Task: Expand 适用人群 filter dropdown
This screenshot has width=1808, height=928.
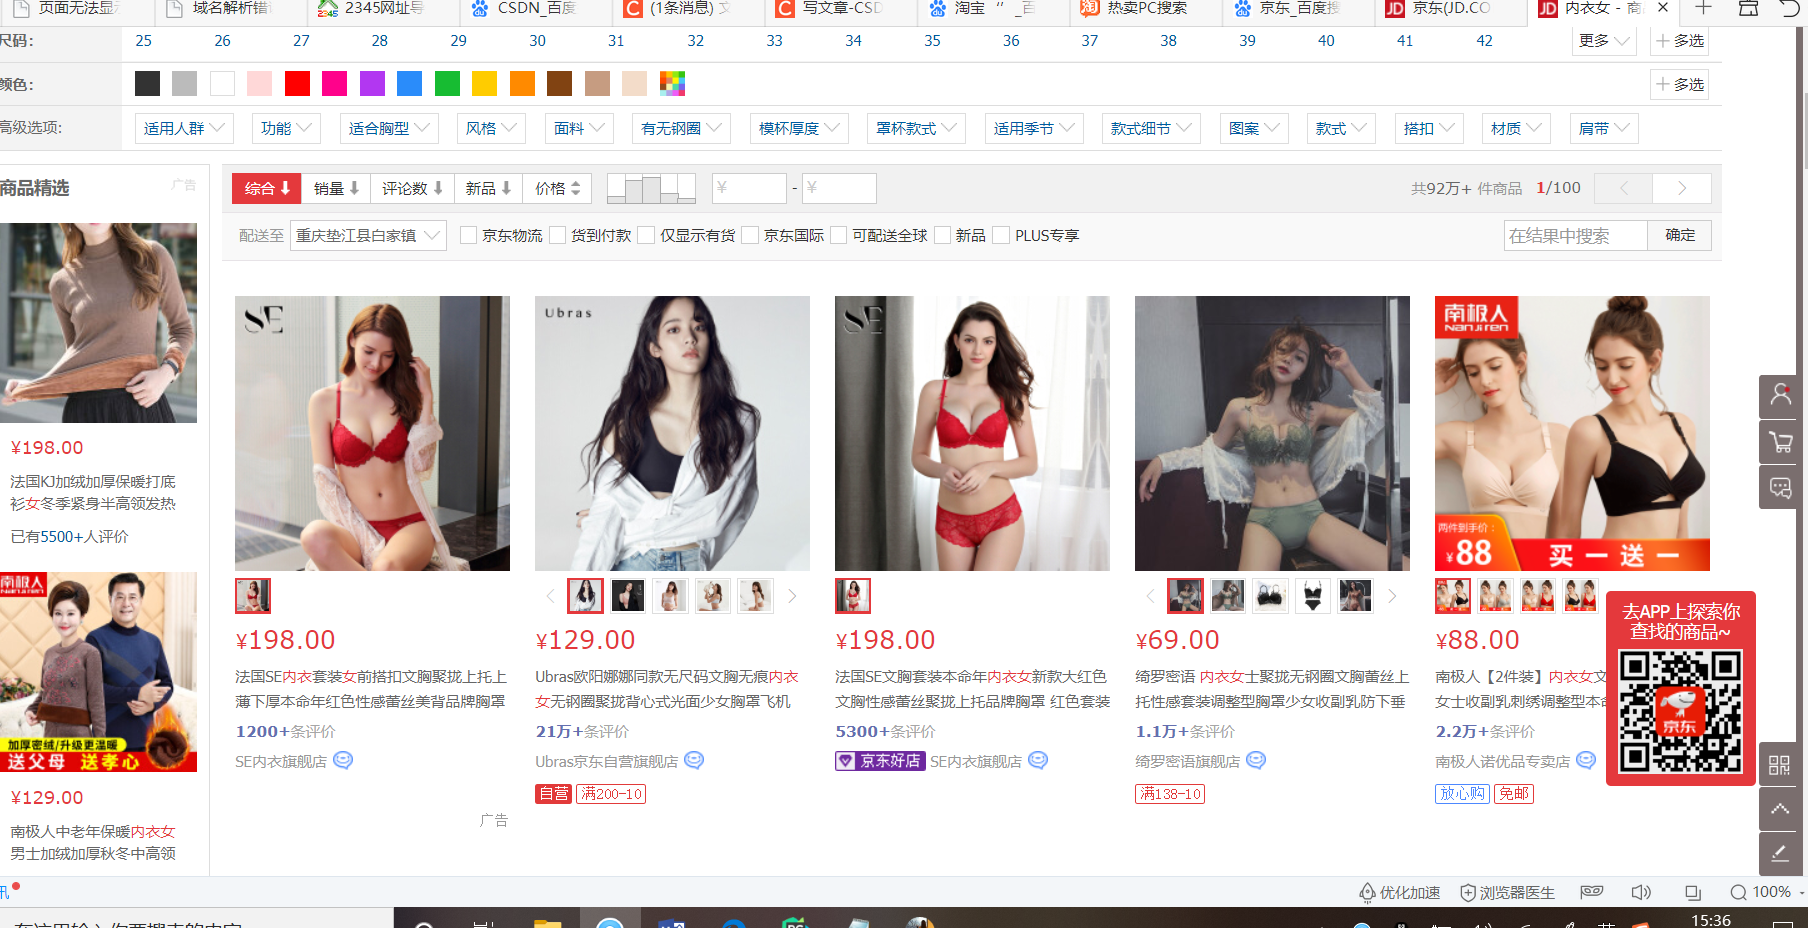Action: (x=184, y=128)
